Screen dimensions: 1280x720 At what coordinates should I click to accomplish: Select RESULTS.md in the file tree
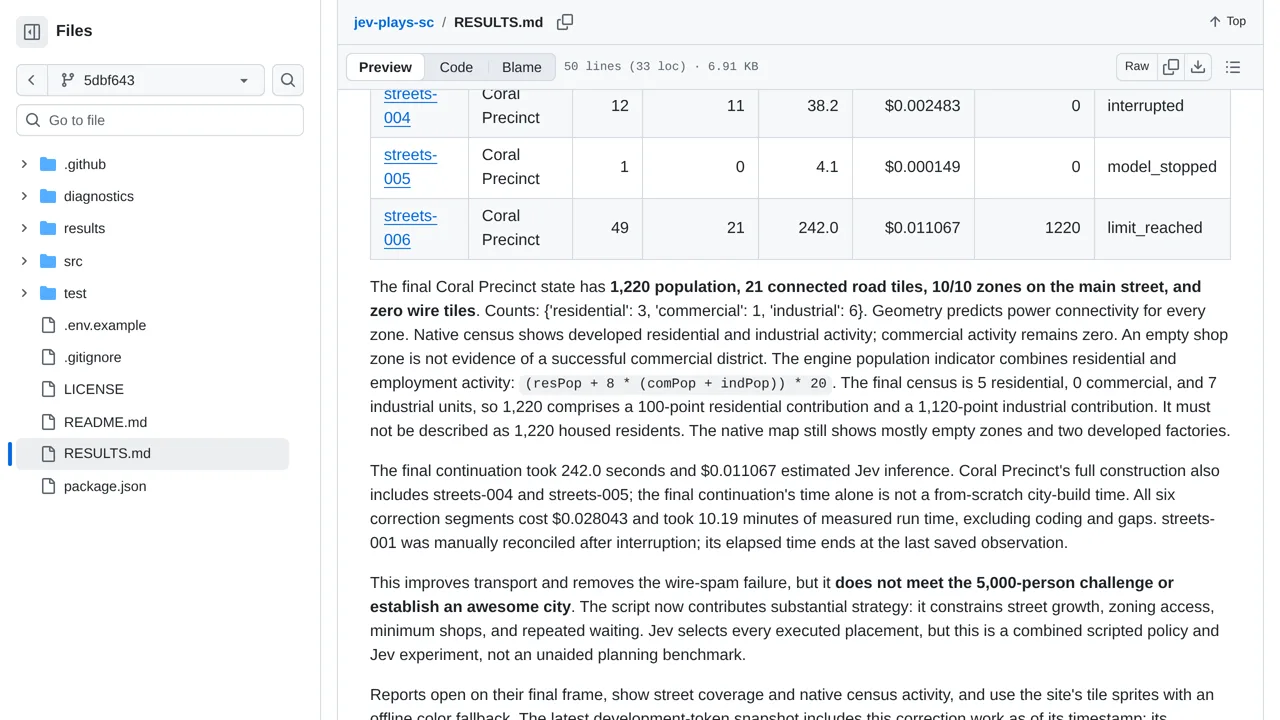pos(152,454)
